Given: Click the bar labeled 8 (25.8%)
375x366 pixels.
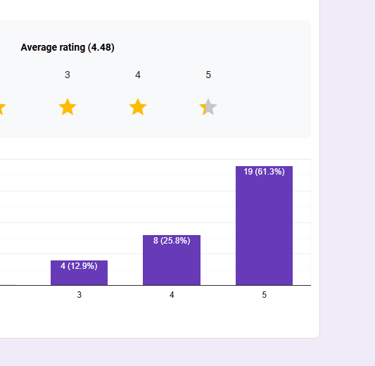Looking at the screenshot, I should (x=172, y=260).
